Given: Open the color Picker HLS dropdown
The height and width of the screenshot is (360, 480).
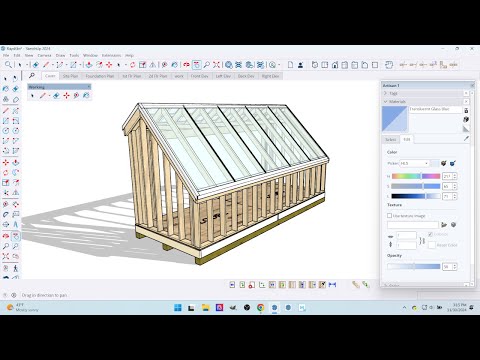Looking at the screenshot, I should (x=414, y=163).
